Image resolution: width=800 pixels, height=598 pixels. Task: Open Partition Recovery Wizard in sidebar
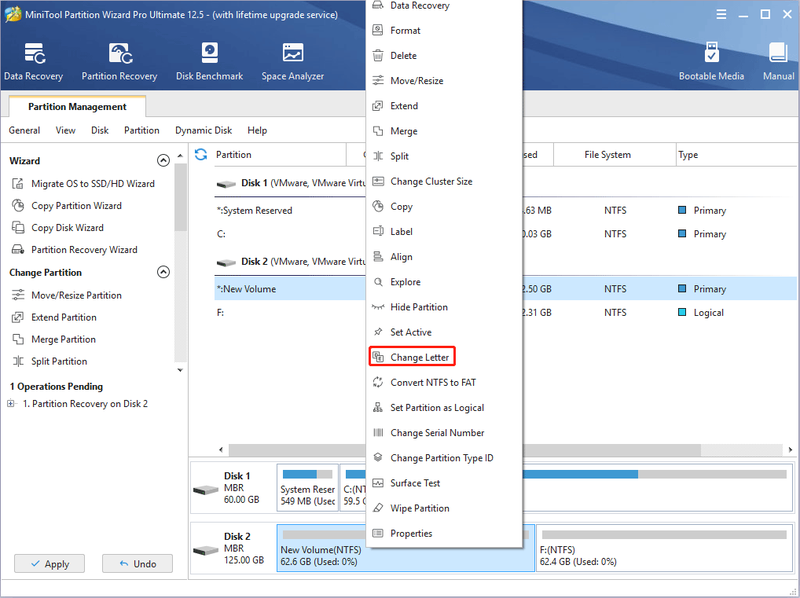coord(77,250)
